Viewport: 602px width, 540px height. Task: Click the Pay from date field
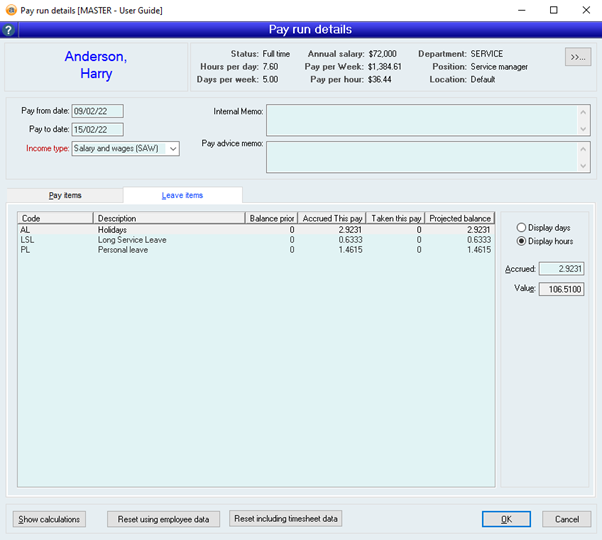point(96,110)
